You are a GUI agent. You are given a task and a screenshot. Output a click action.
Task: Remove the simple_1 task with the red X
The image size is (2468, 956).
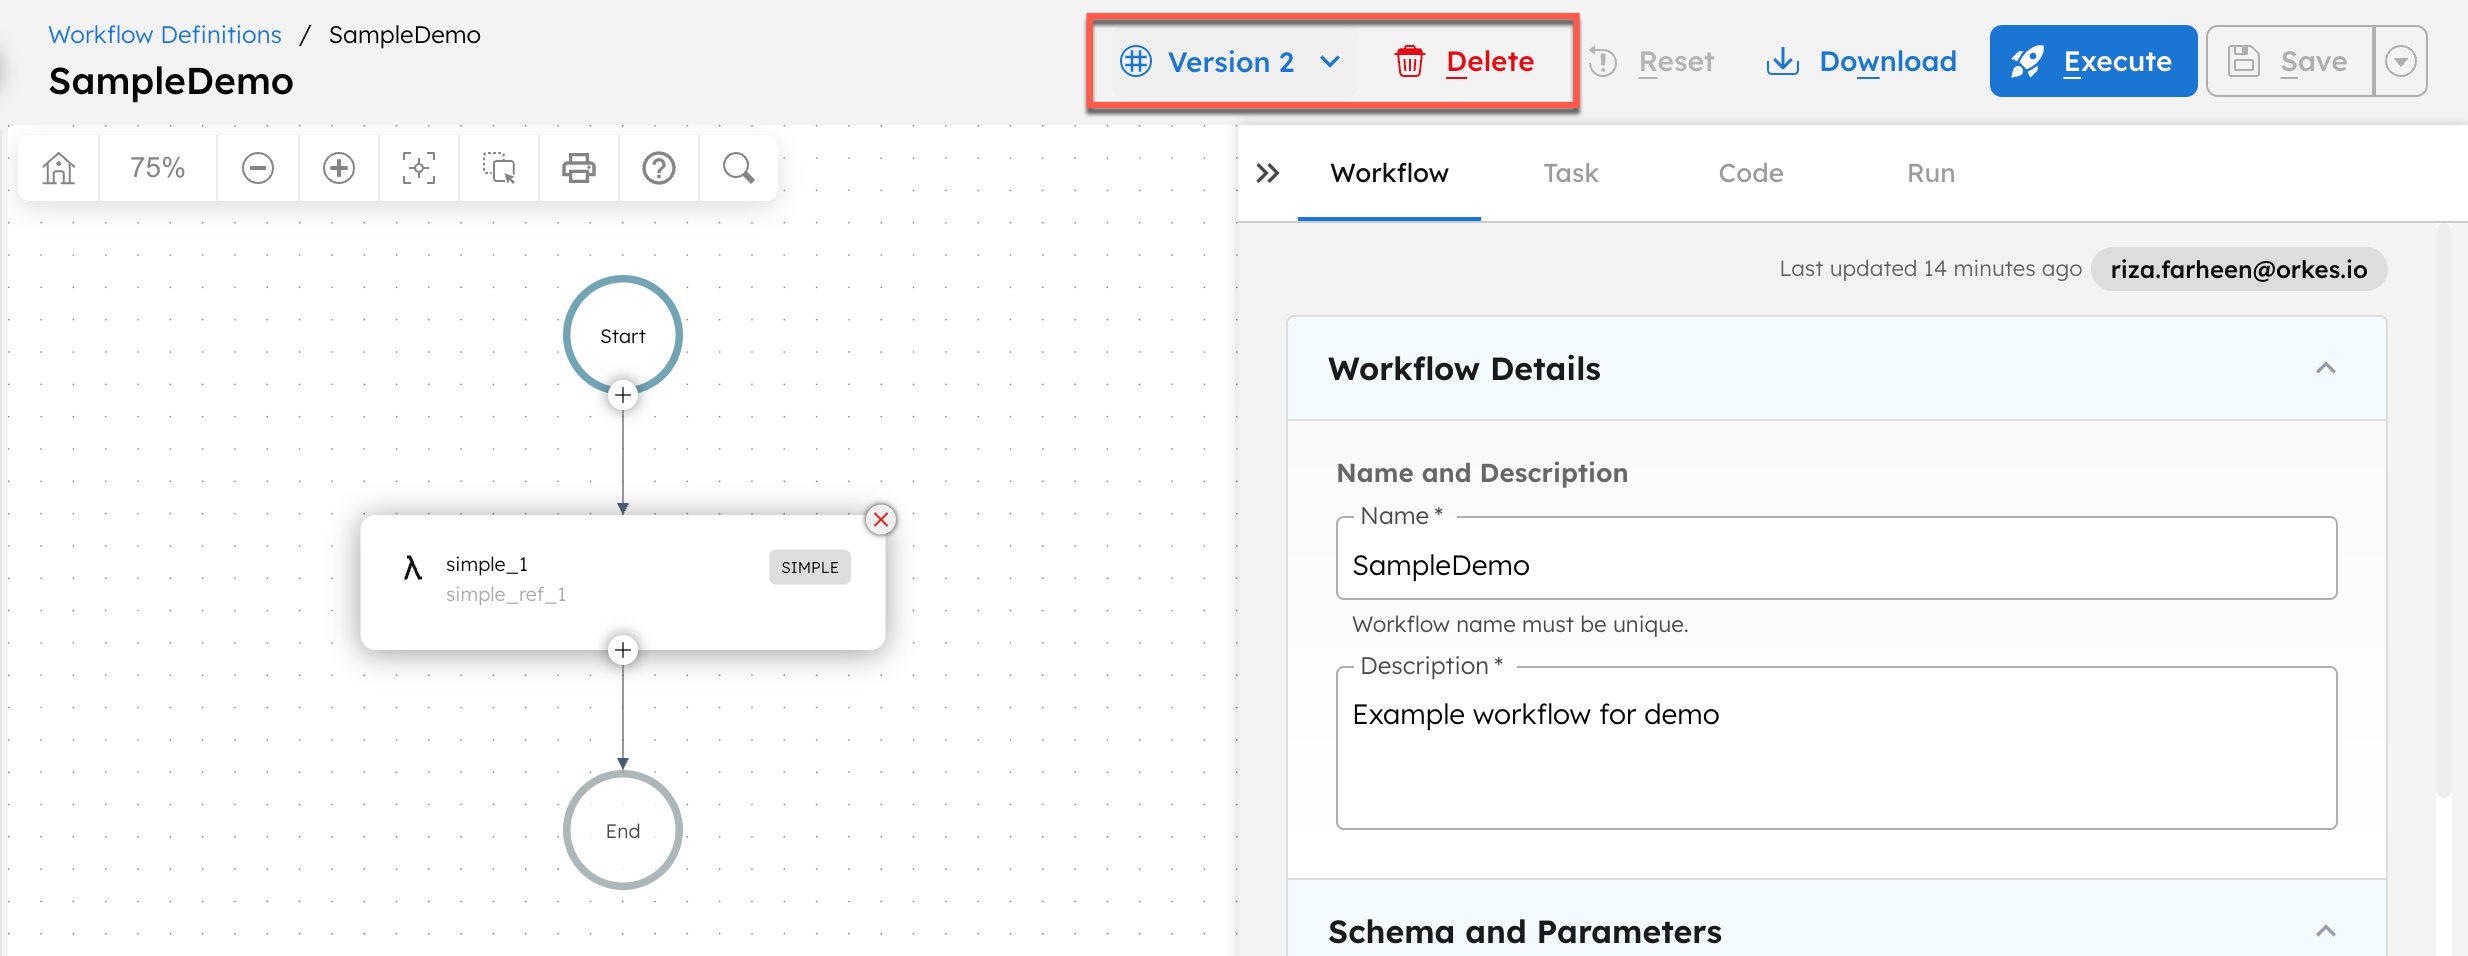pyautogui.click(x=881, y=519)
